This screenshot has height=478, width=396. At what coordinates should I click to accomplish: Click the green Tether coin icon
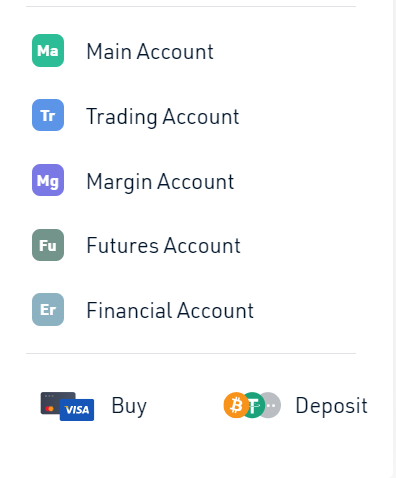click(254, 405)
